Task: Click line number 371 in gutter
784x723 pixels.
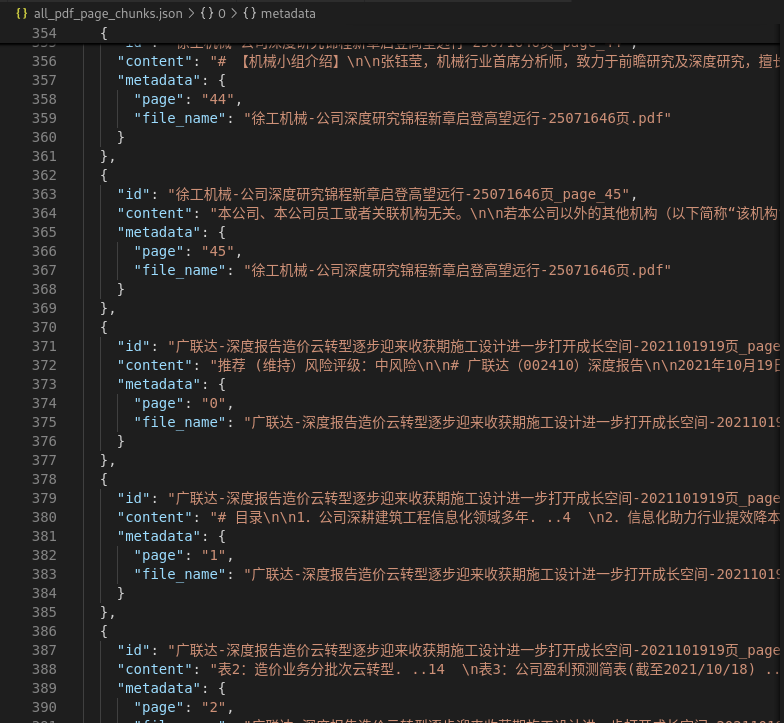Action: click(x=44, y=346)
